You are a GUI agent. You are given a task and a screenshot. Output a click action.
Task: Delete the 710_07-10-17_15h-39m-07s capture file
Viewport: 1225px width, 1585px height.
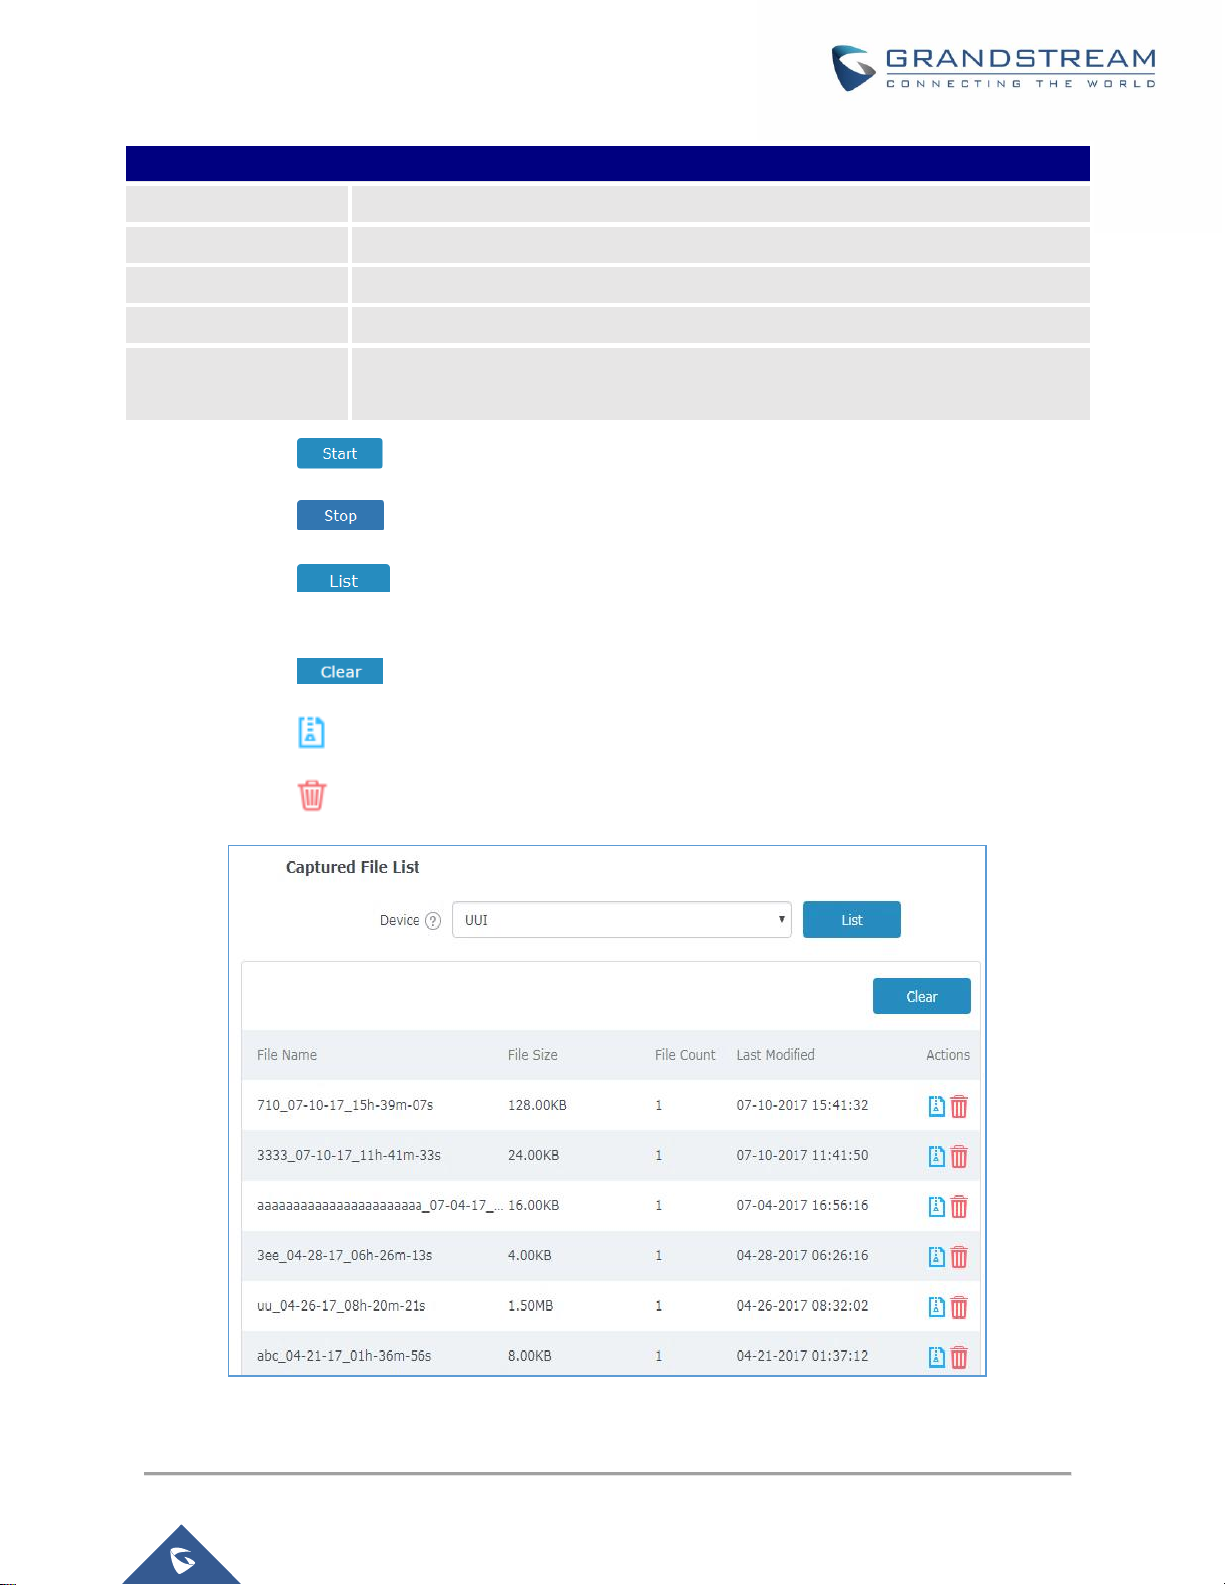coord(959,1106)
